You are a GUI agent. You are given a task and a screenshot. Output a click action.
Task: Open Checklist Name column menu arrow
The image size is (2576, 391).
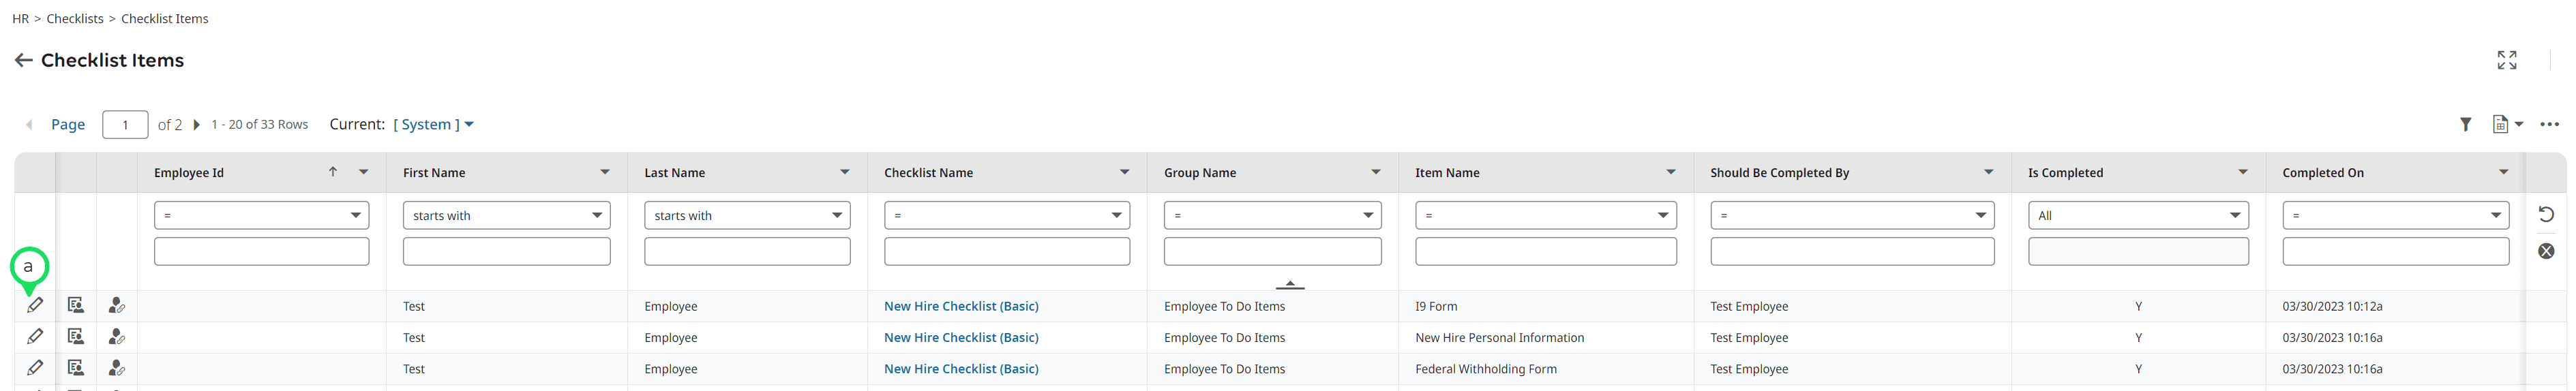1124,173
